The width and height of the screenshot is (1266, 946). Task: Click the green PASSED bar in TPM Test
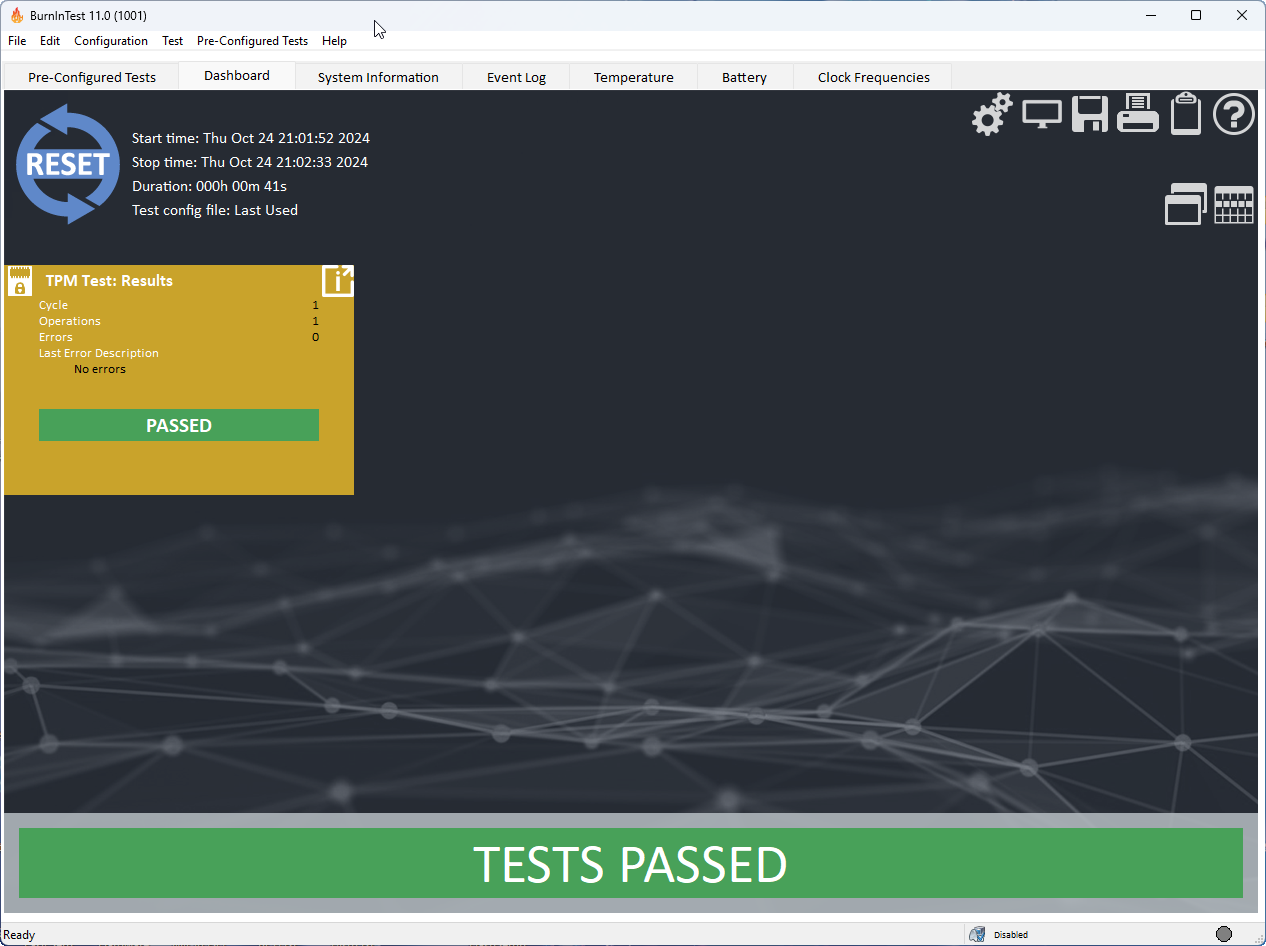[179, 425]
